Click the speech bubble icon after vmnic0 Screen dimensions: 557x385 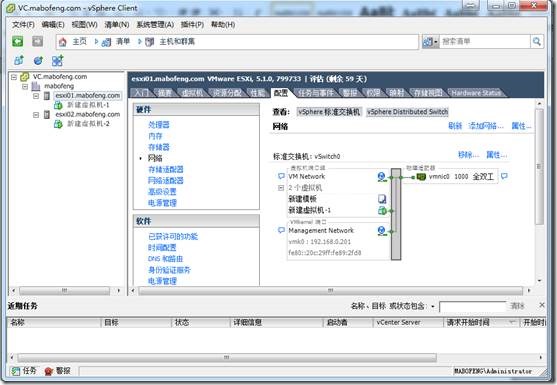pyautogui.click(x=504, y=176)
